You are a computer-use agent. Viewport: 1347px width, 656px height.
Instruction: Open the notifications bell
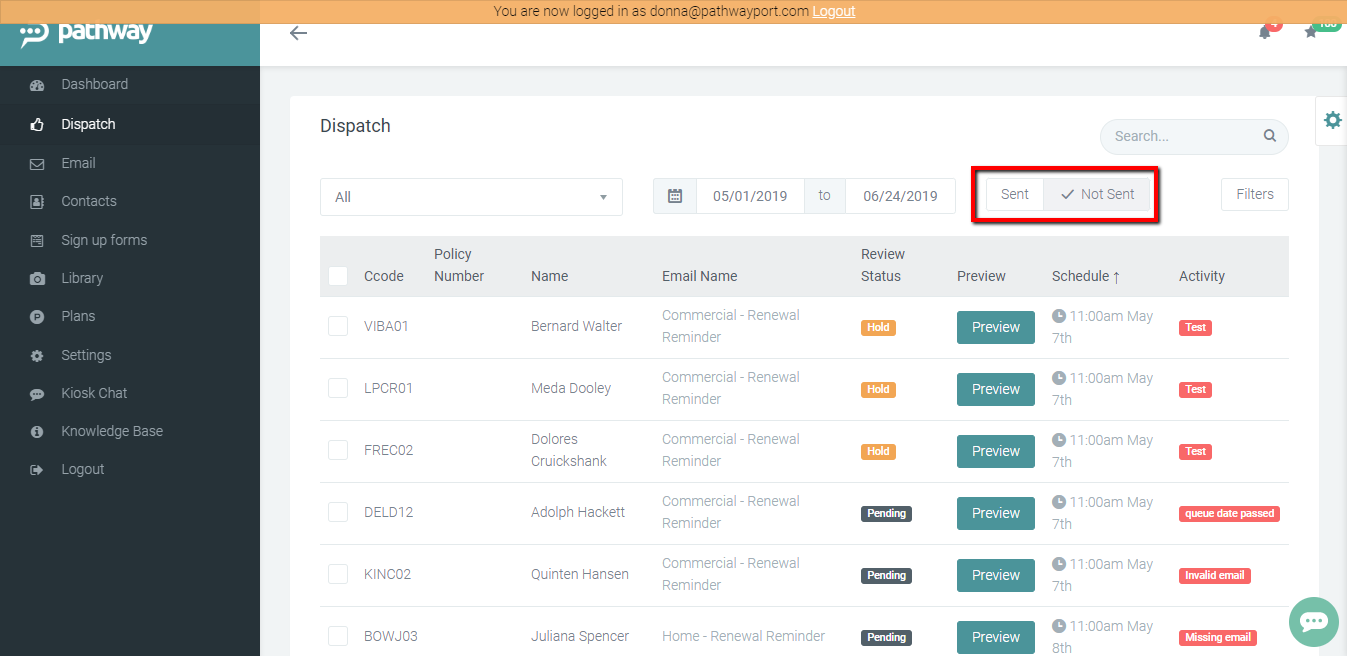[x=1264, y=32]
